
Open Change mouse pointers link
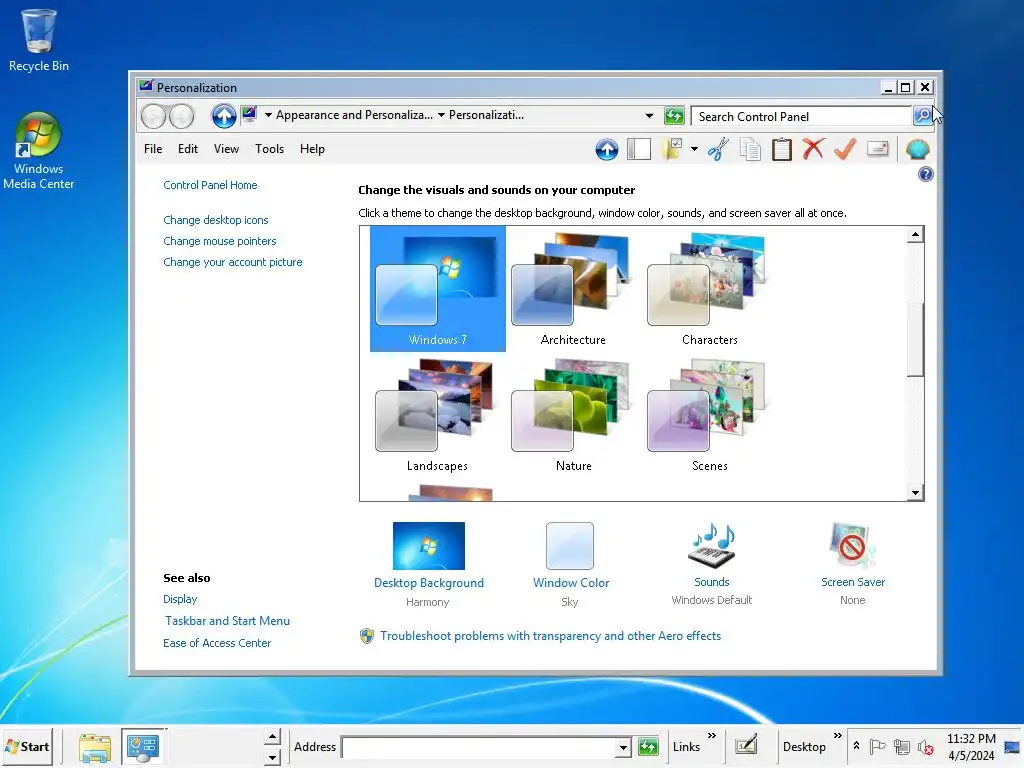click(219, 241)
